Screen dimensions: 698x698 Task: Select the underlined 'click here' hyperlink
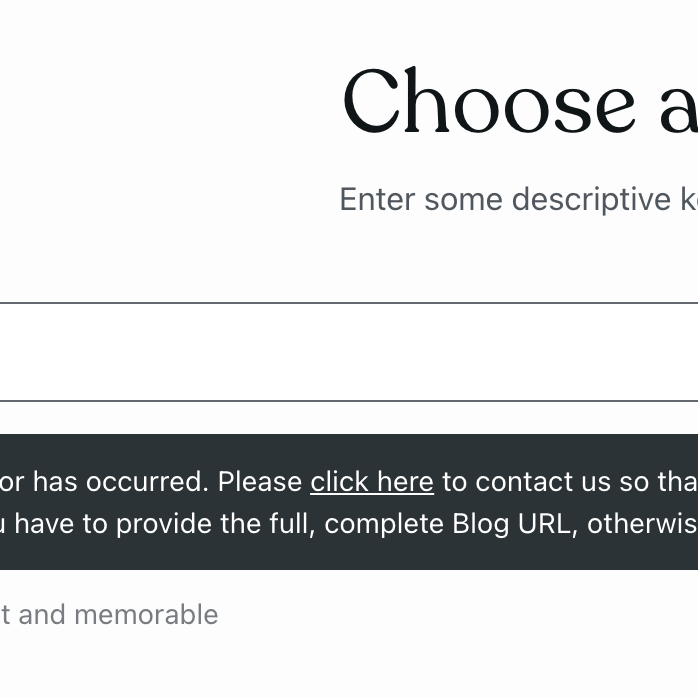[x=371, y=482]
